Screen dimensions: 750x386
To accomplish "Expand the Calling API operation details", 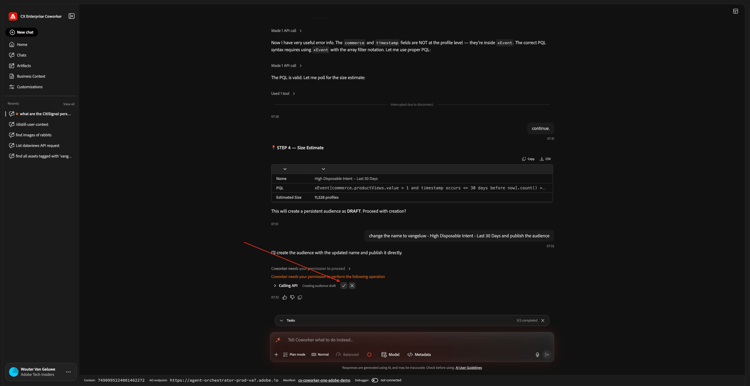I will click(275, 286).
